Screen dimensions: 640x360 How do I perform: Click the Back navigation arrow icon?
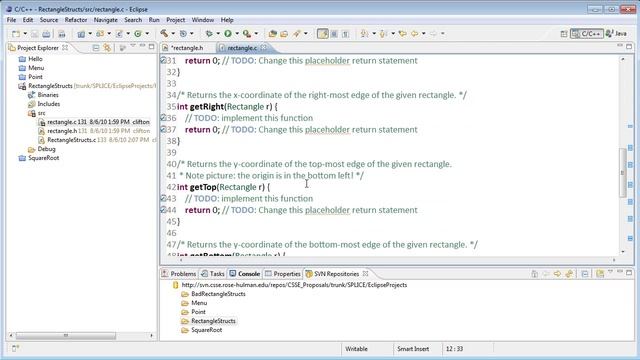pyautogui.click(x=414, y=34)
